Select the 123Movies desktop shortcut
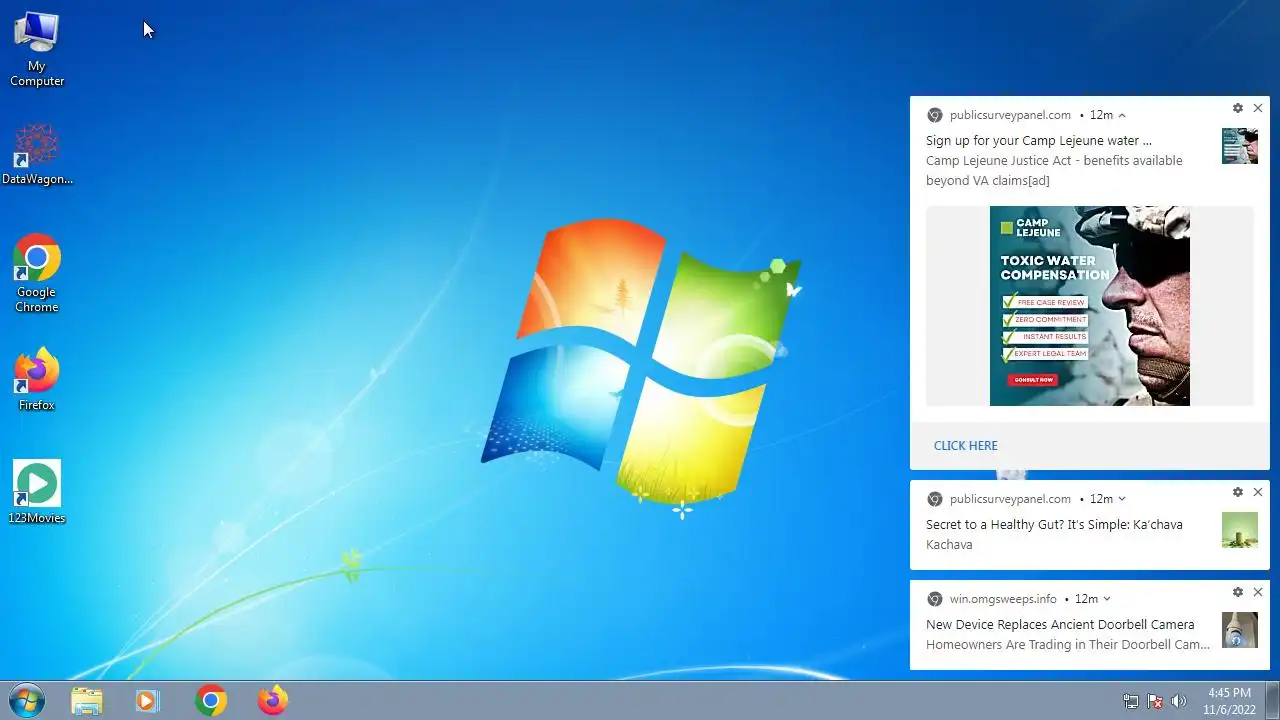 click(37, 492)
